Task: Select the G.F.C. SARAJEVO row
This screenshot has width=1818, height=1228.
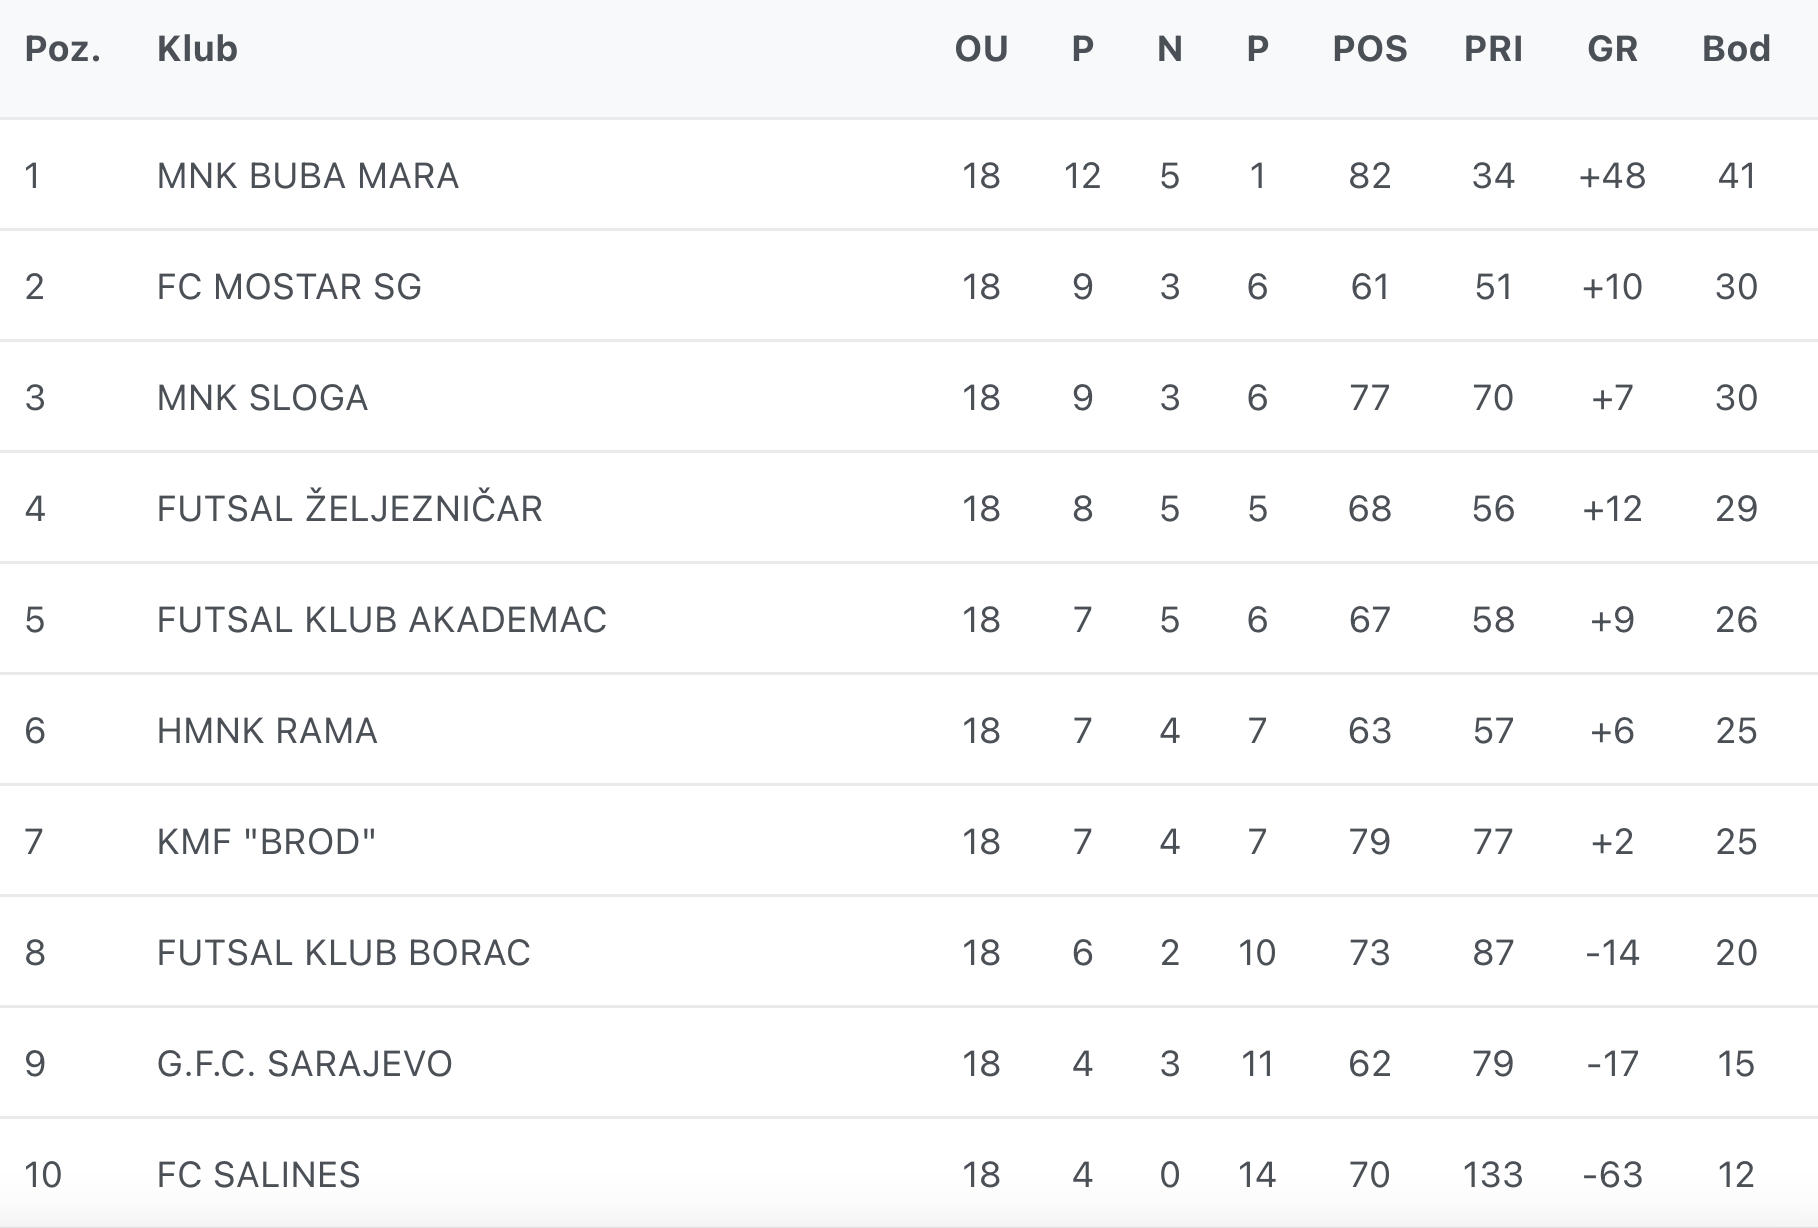Action: point(304,1064)
